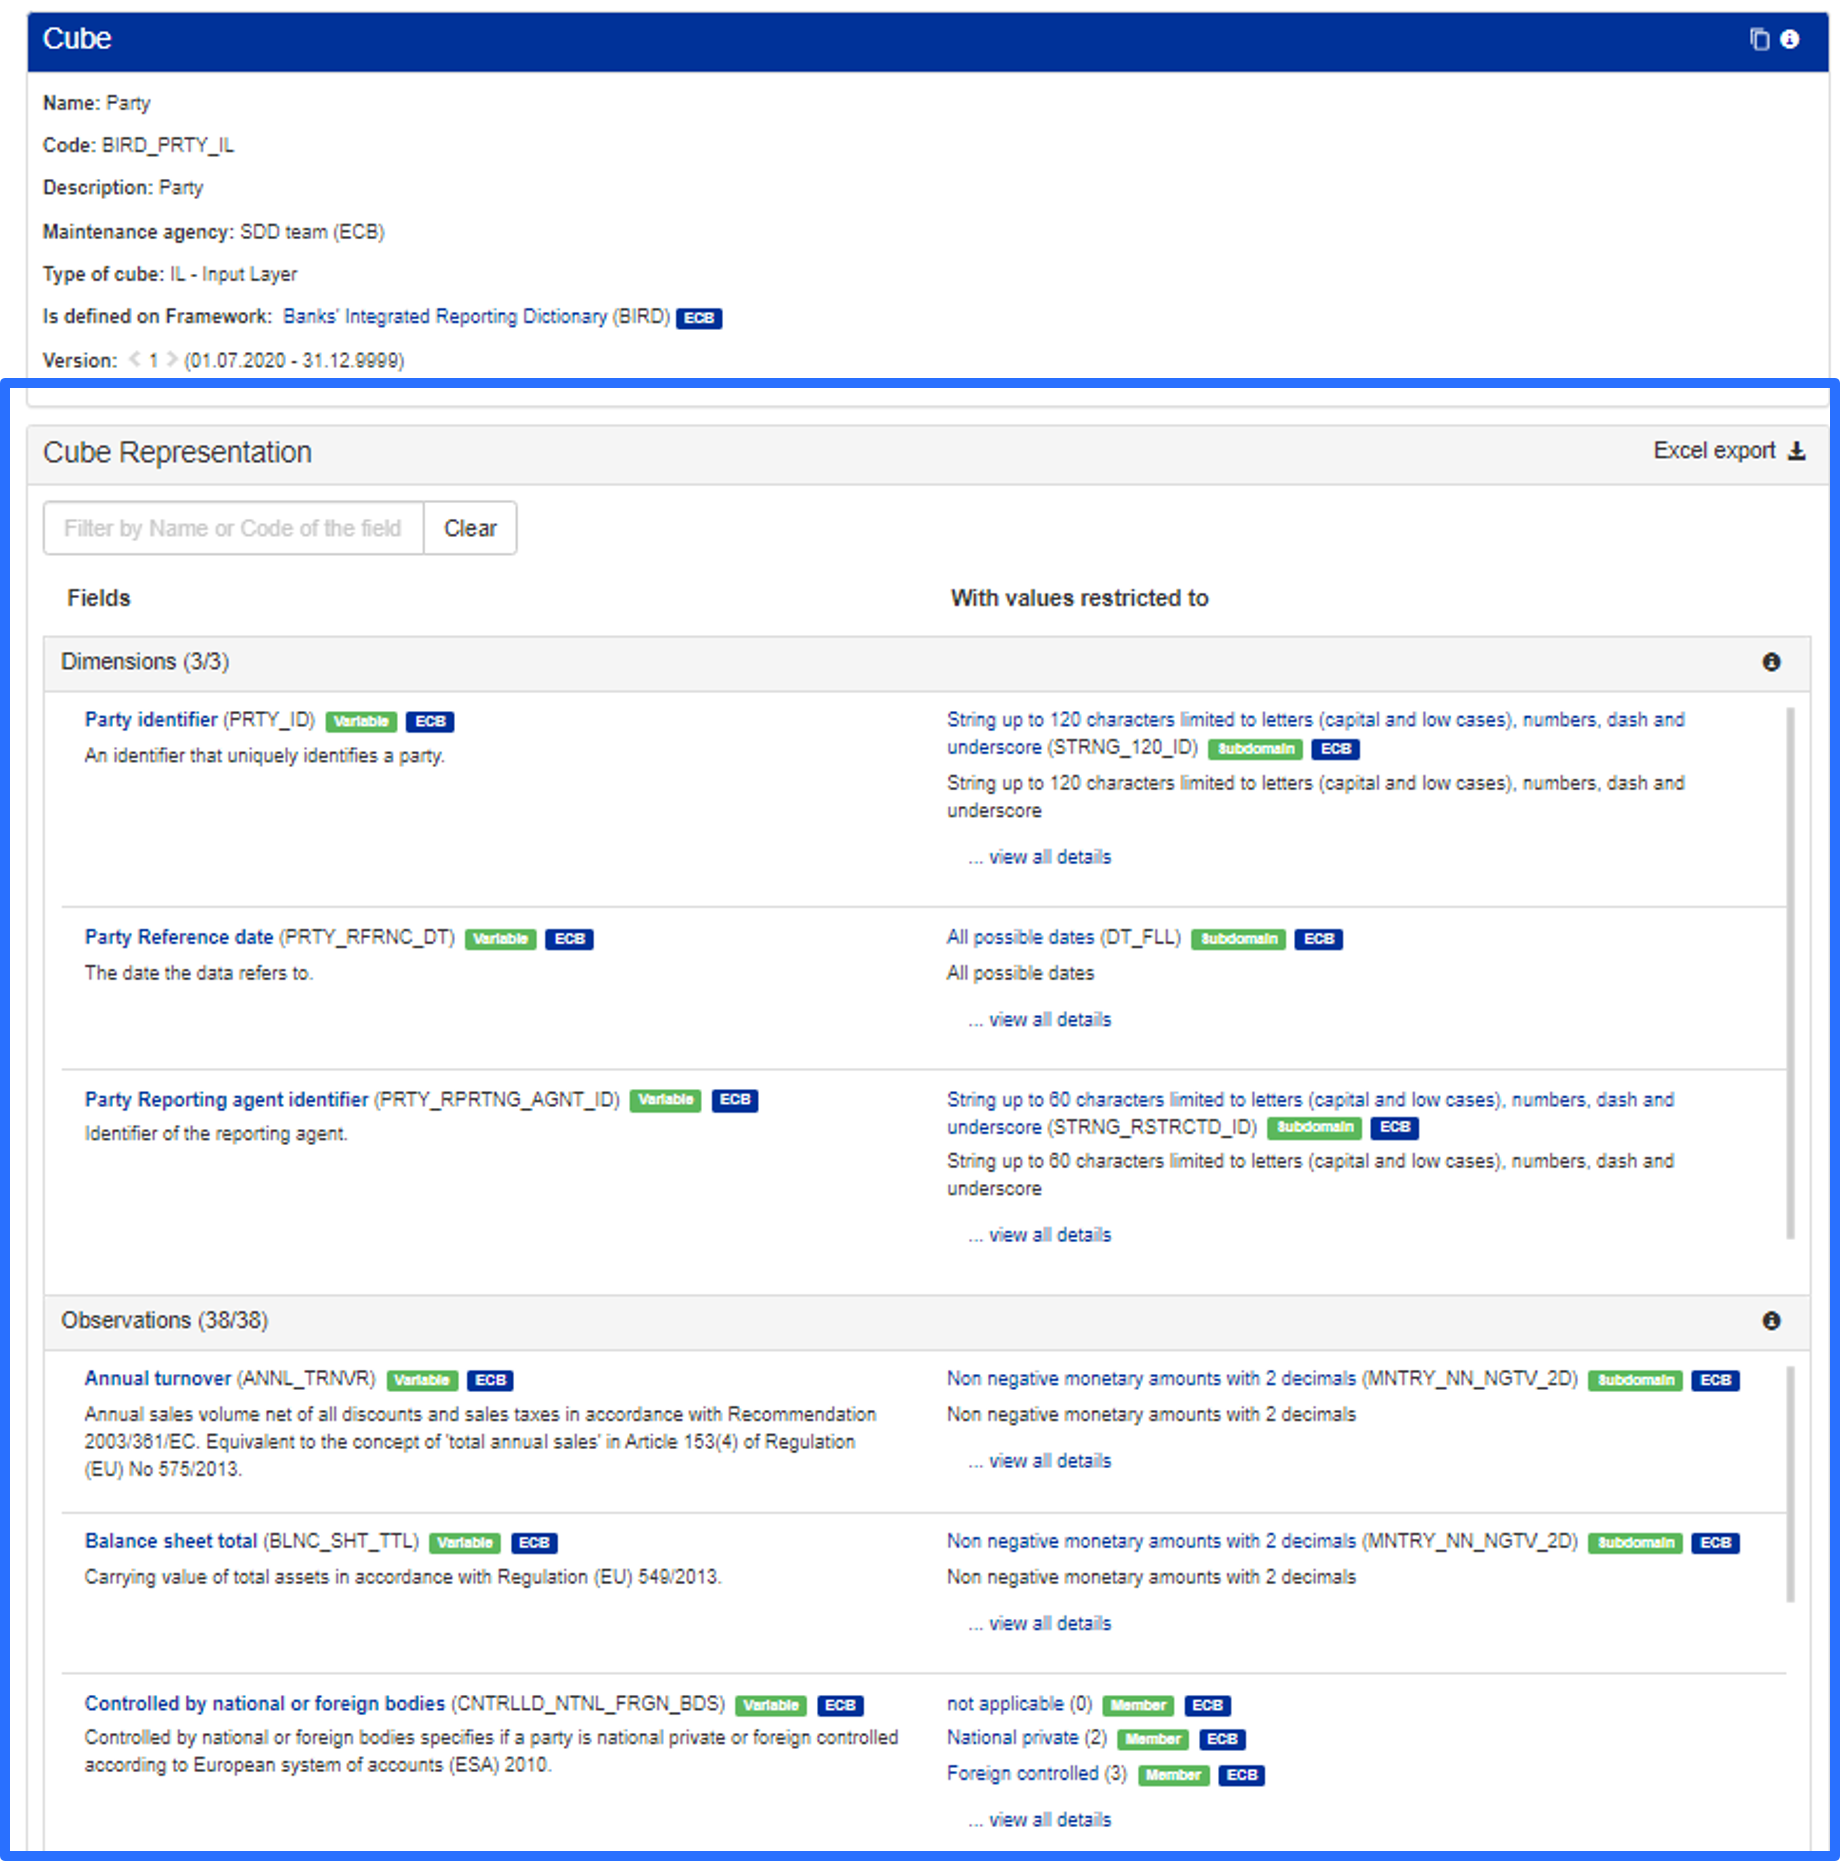Go to next version using right chevron
Screen dimensions: 1840x1861
pos(172,360)
